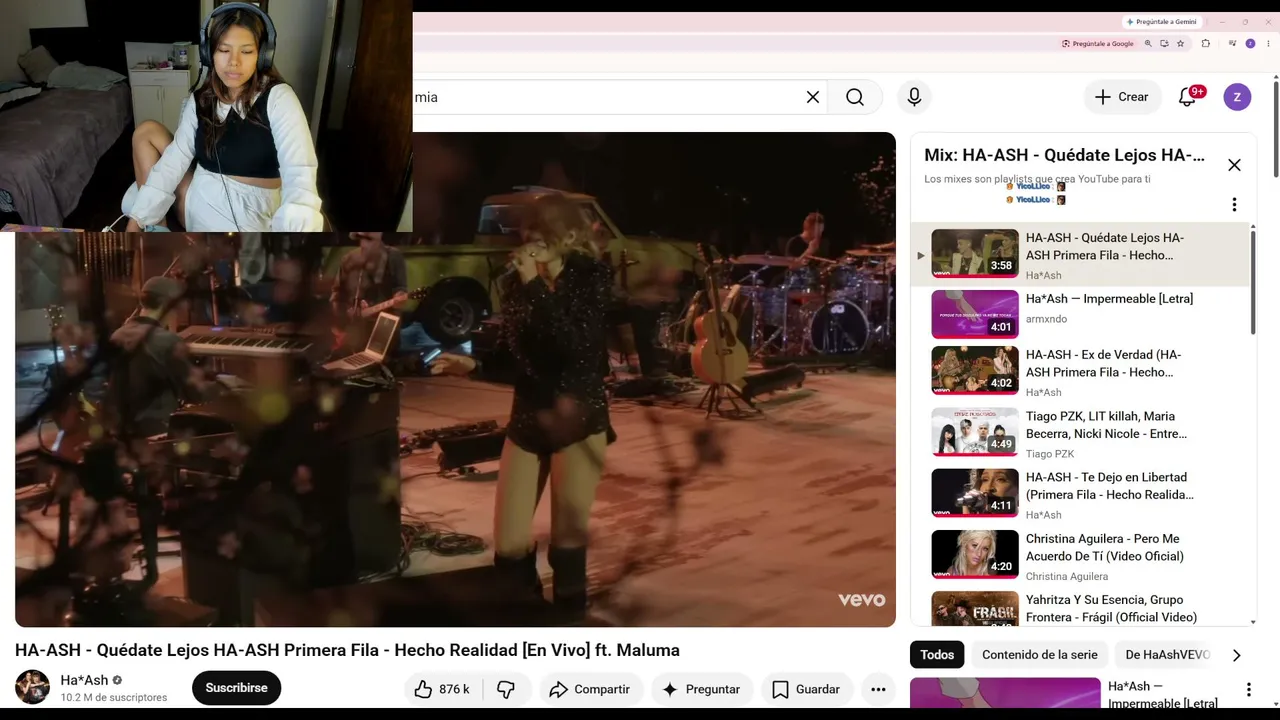Click the 876 k like count
The width and height of the screenshot is (1280, 720).
pos(454,689)
